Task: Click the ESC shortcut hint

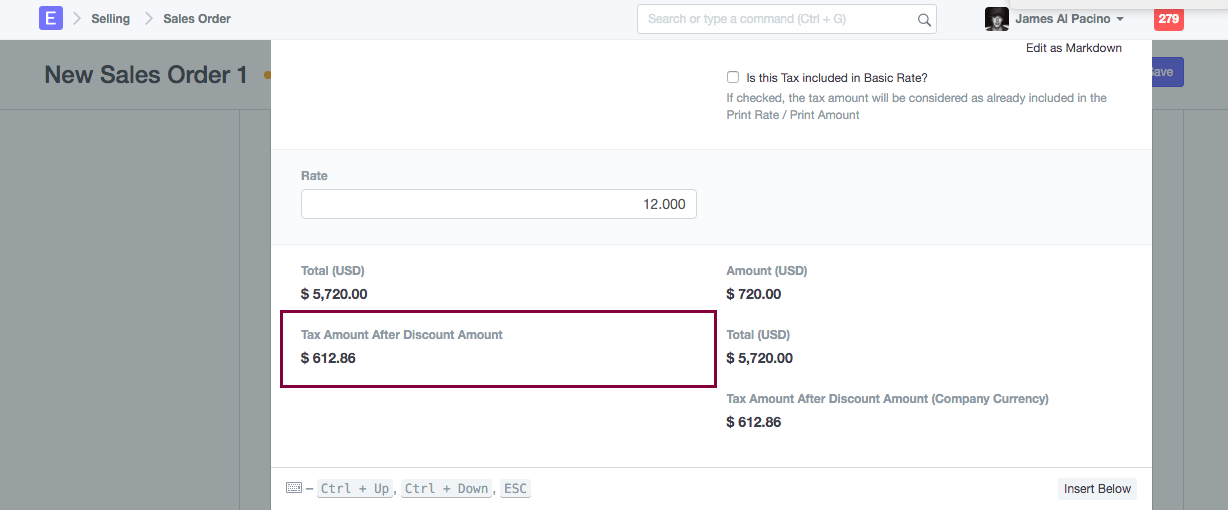Action: point(515,489)
